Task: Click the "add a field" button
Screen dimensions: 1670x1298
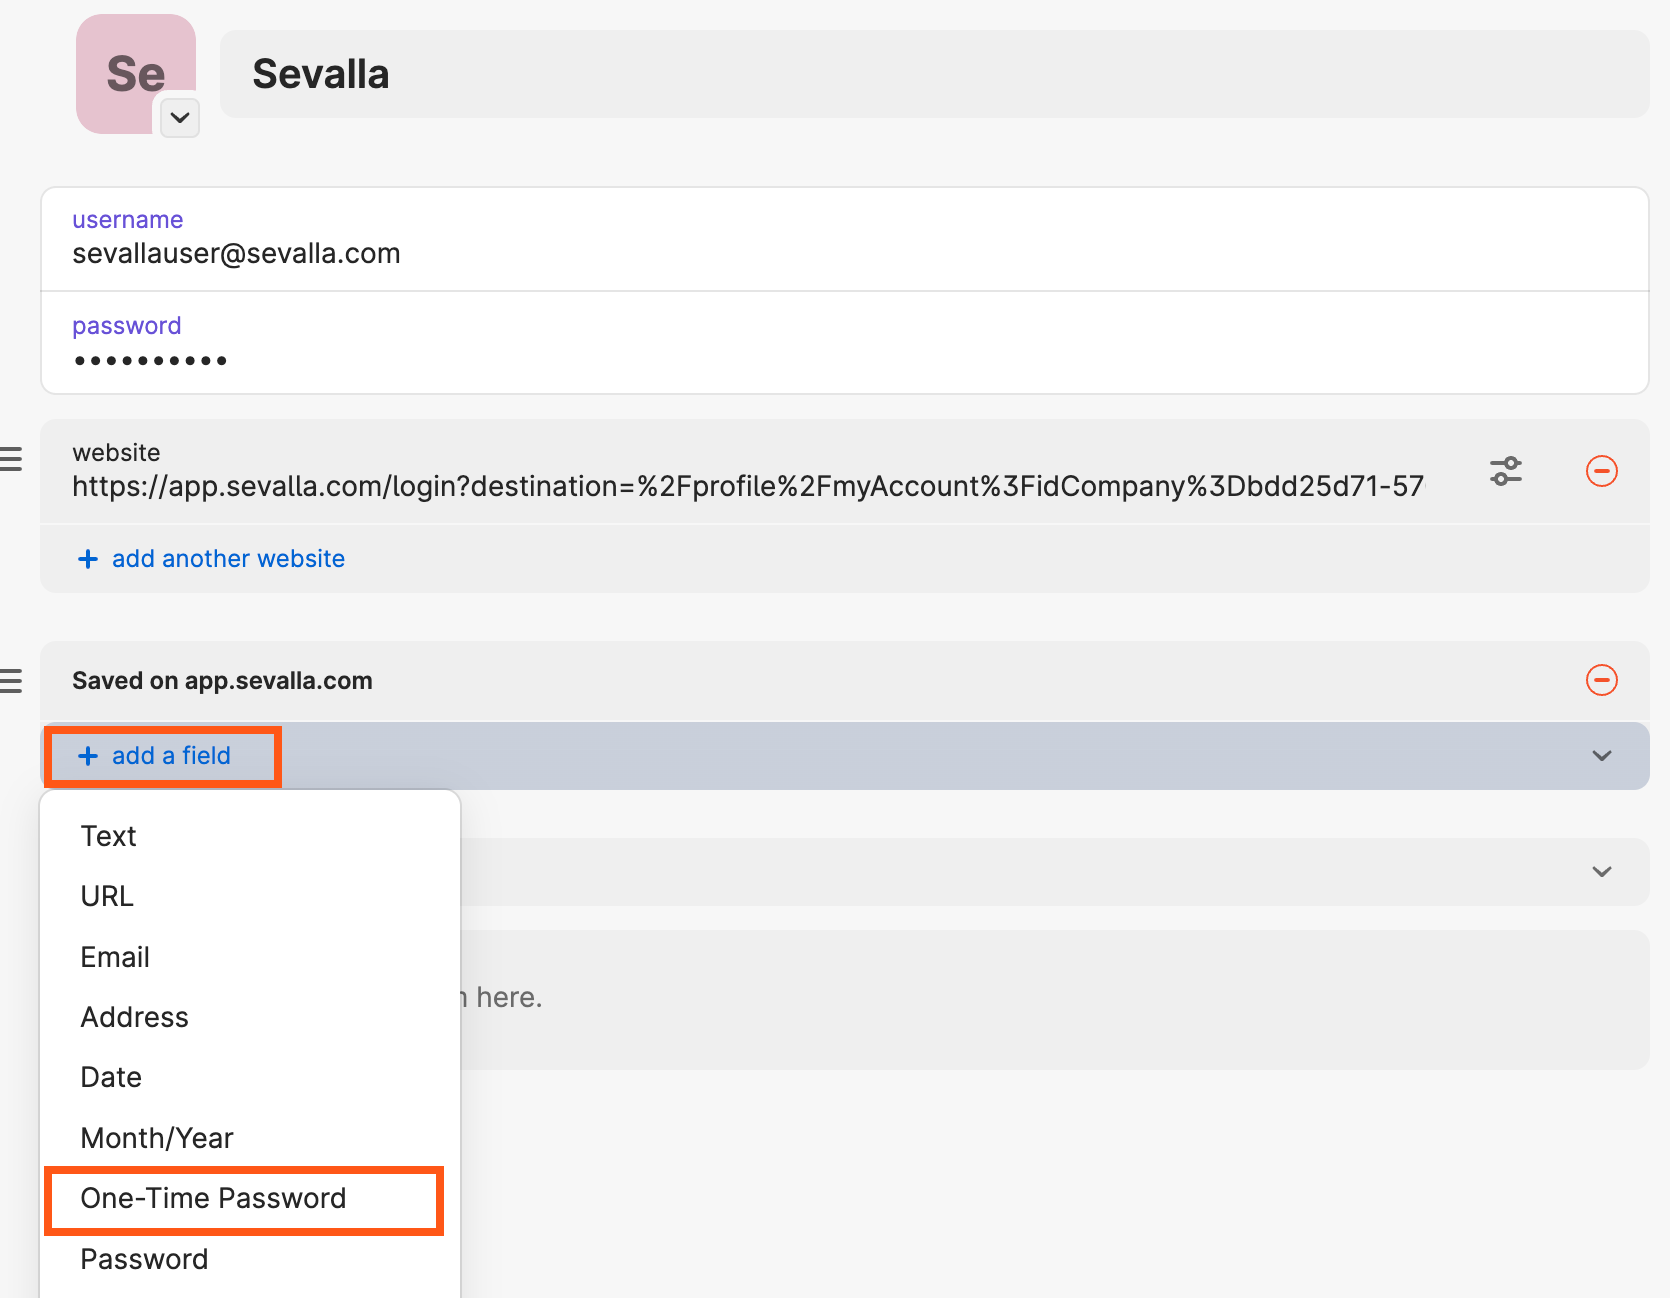Action: click(161, 756)
